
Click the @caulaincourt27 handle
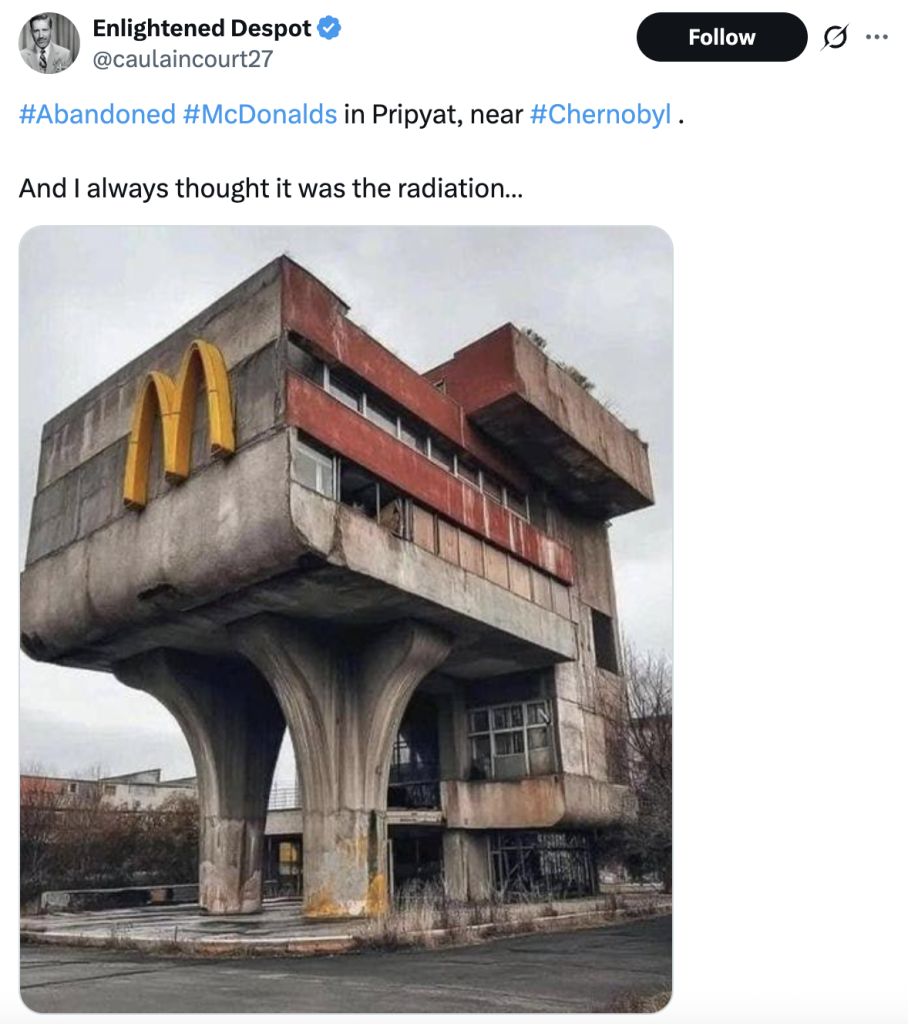pos(183,59)
